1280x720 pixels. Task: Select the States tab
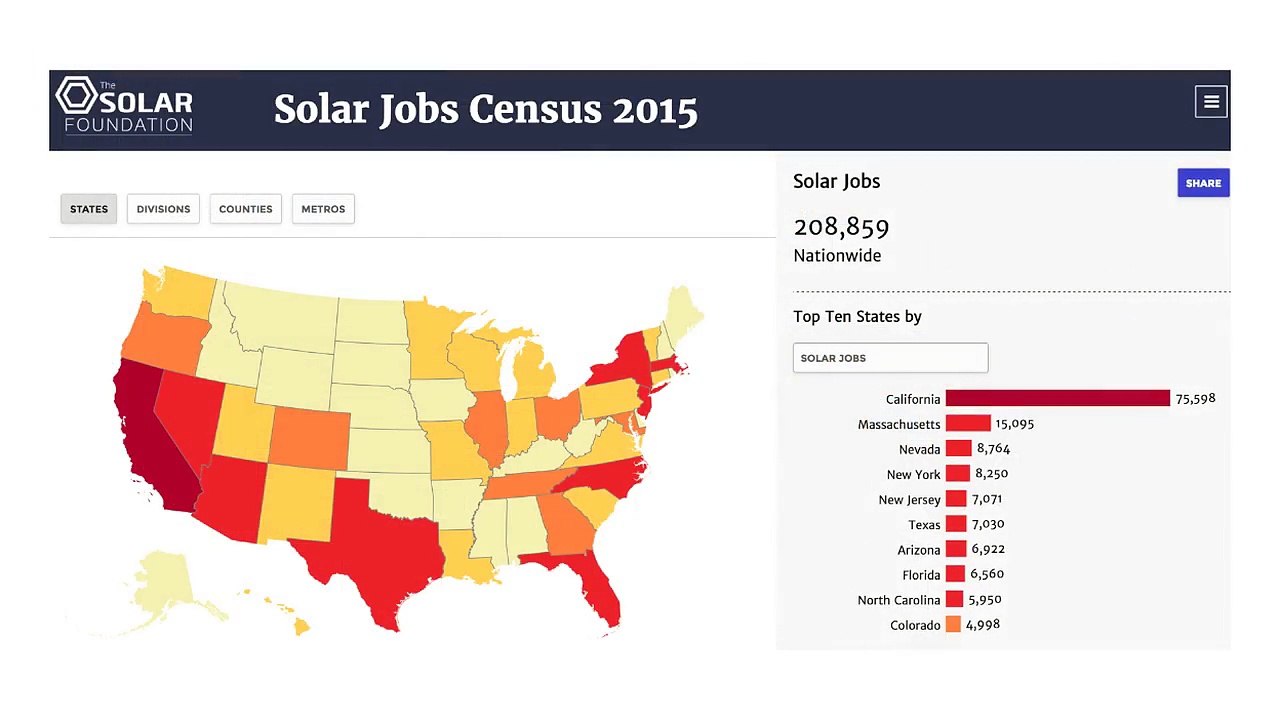(89, 209)
